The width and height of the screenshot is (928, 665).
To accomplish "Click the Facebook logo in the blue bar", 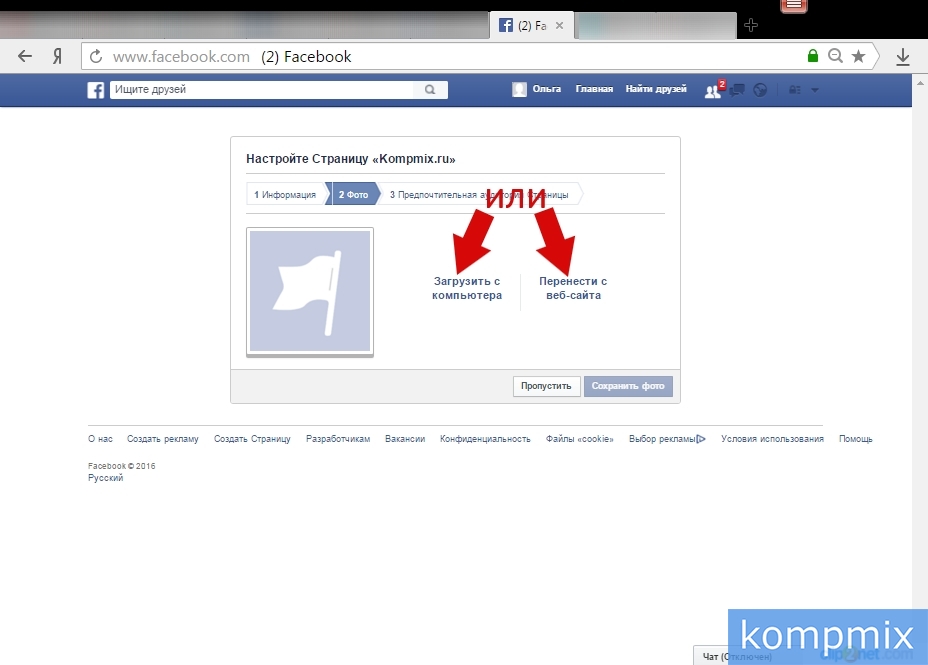I will click(96, 90).
